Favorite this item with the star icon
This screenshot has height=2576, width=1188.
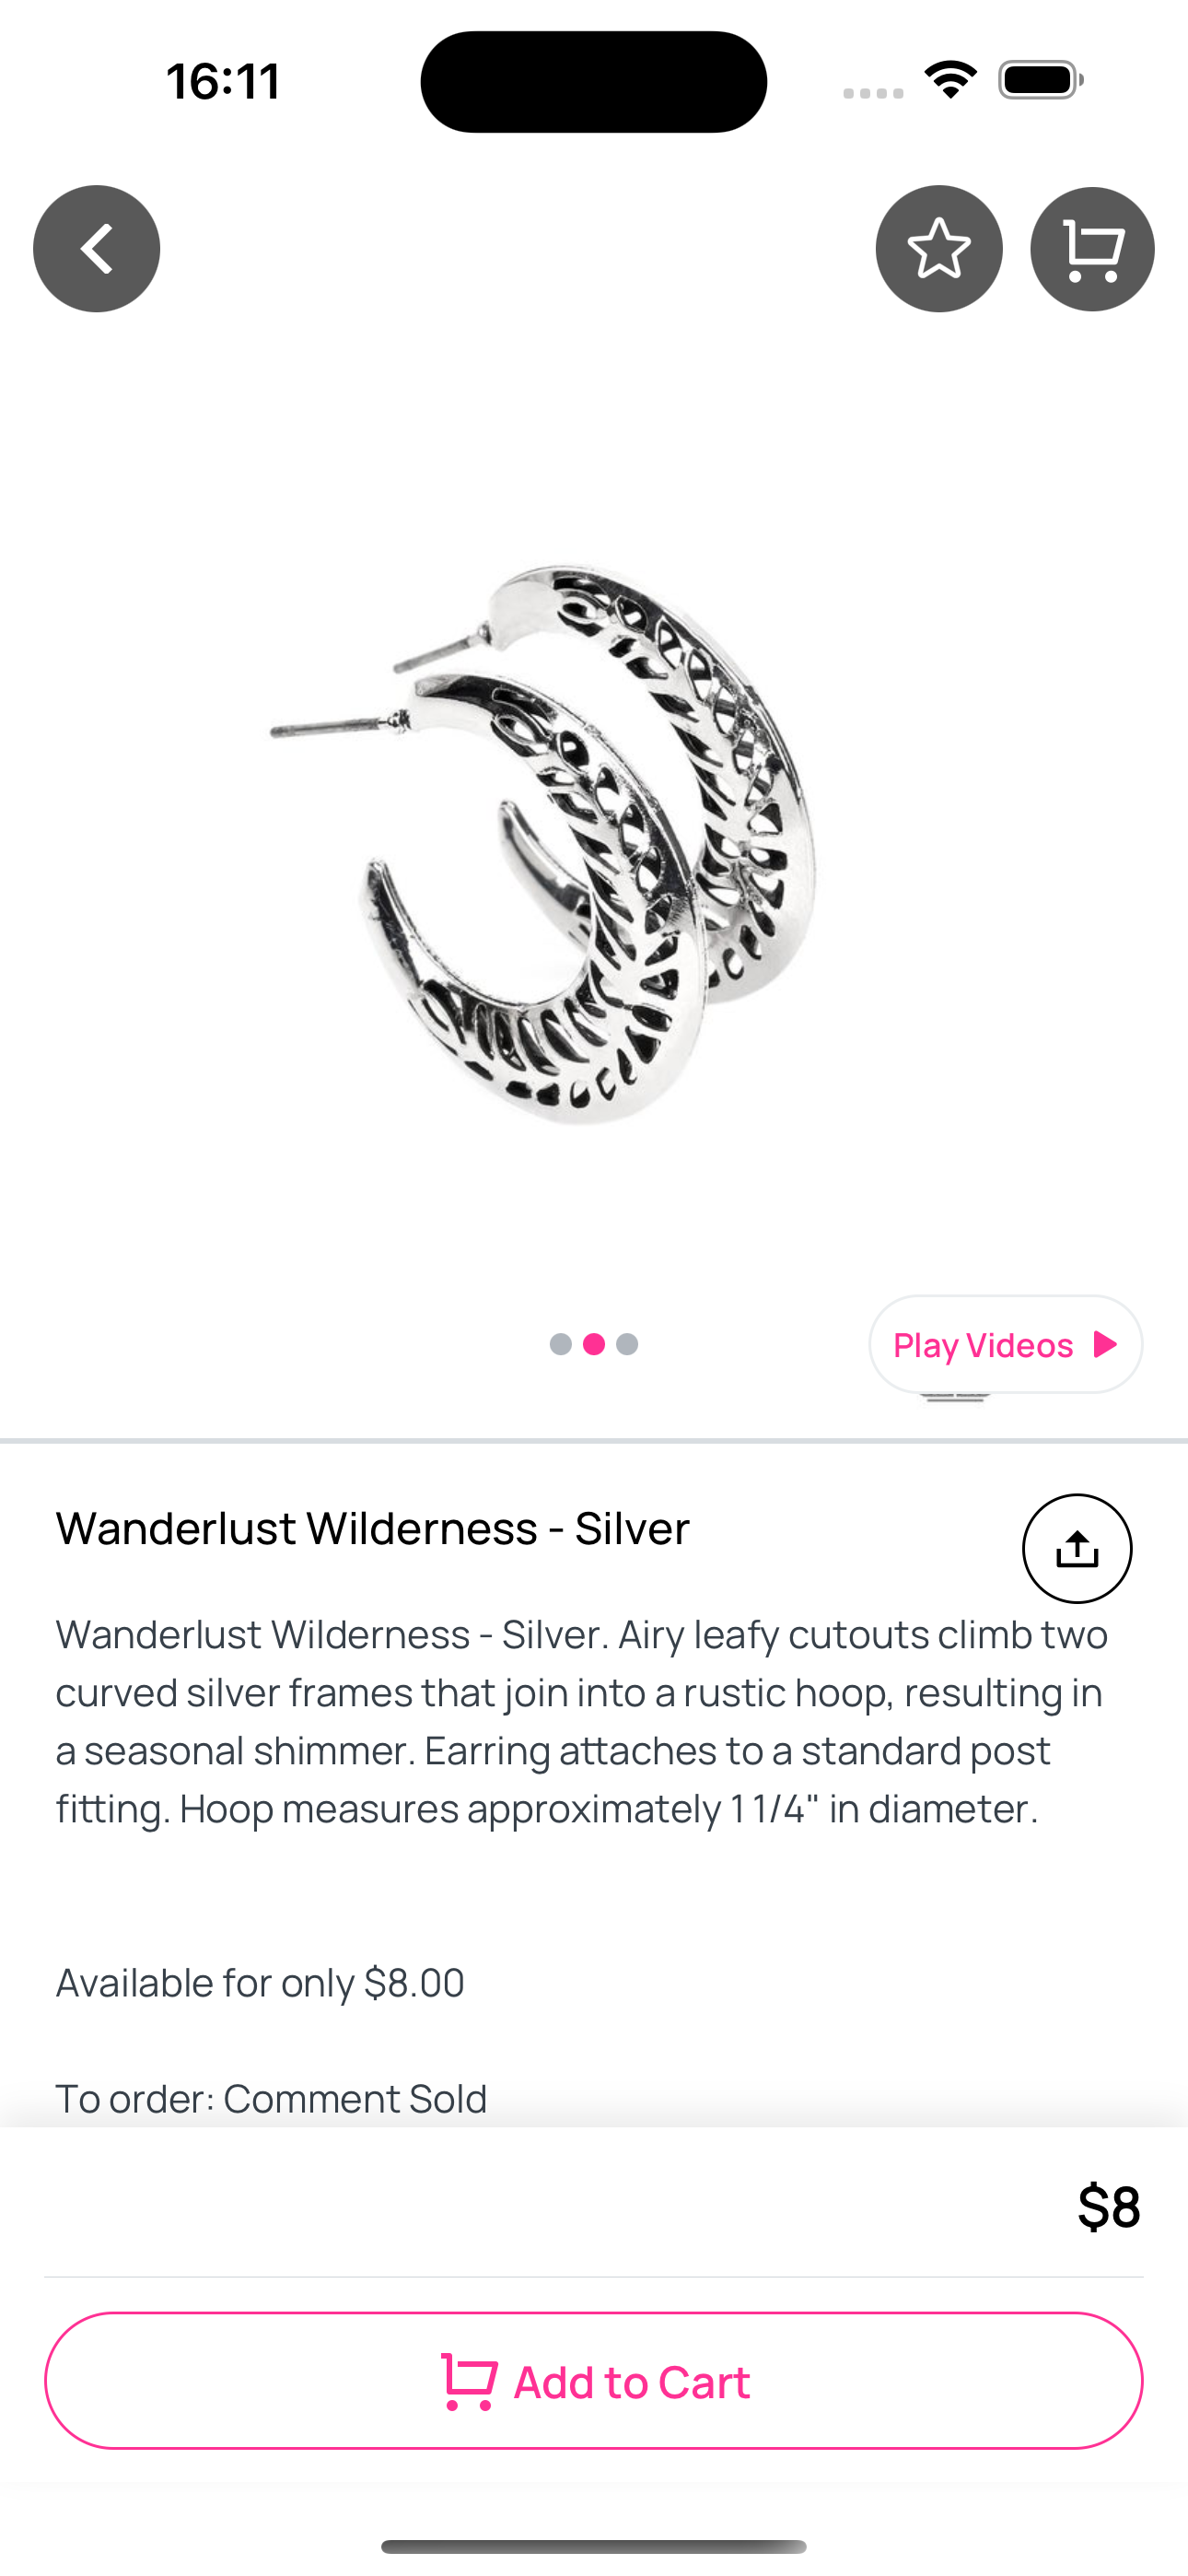939,249
